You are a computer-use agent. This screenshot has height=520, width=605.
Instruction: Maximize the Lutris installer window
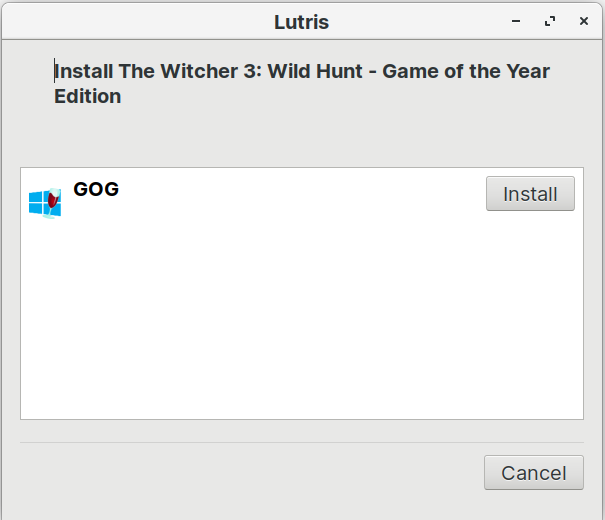pos(549,21)
